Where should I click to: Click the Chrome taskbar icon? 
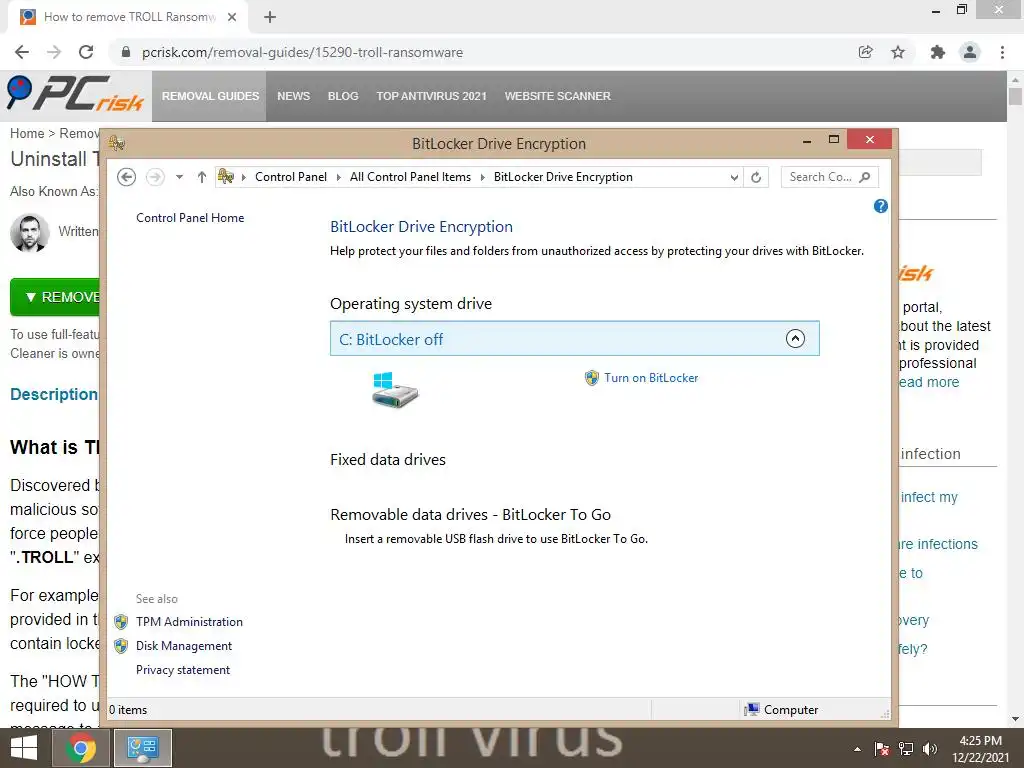[81, 748]
